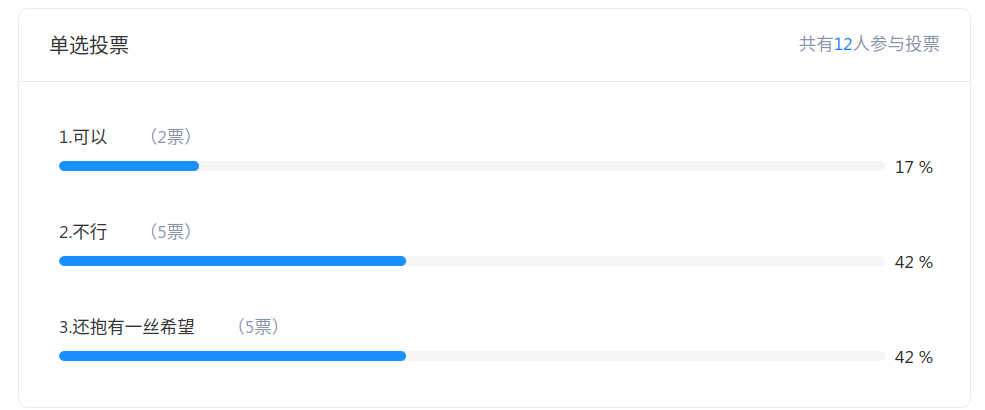Viewport: 985px width, 410px height.
Task: Click the blue filled part of 还抱有一丝希望 bar
Action: tap(232, 356)
